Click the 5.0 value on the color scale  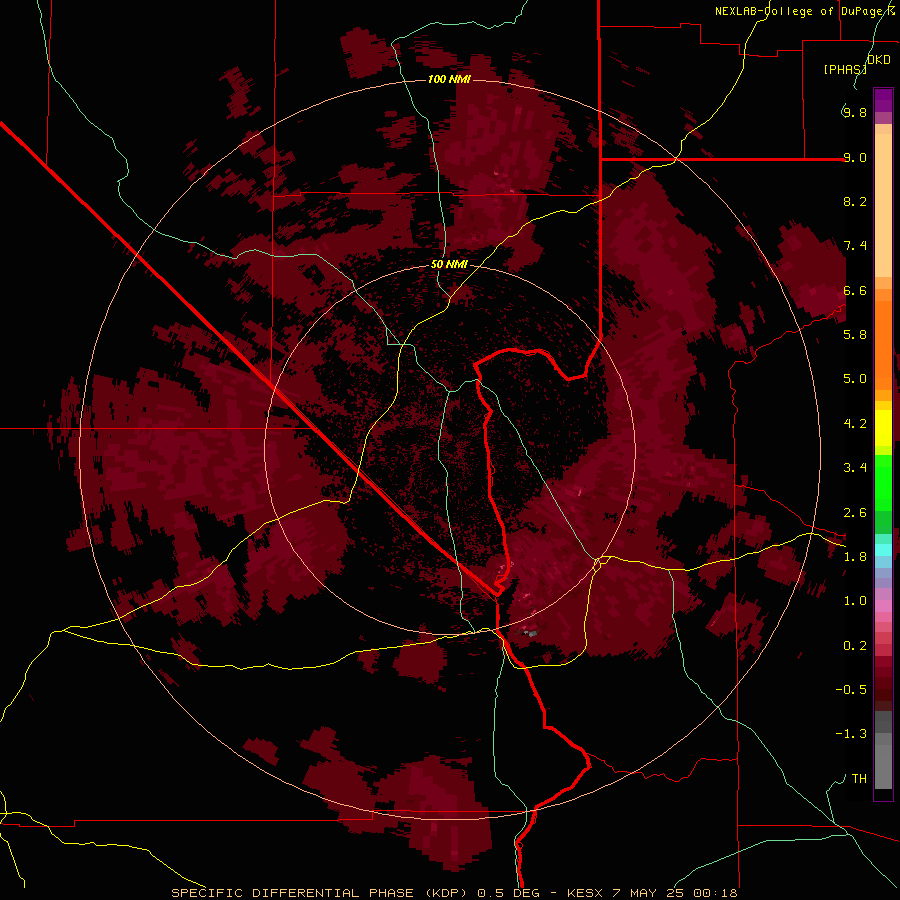855,379
